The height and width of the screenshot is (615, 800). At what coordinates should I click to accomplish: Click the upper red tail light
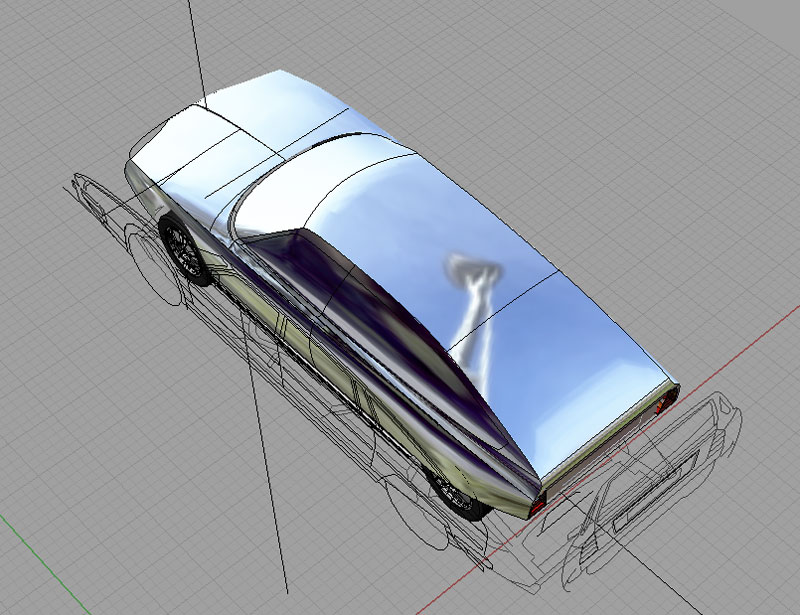click(663, 403)
